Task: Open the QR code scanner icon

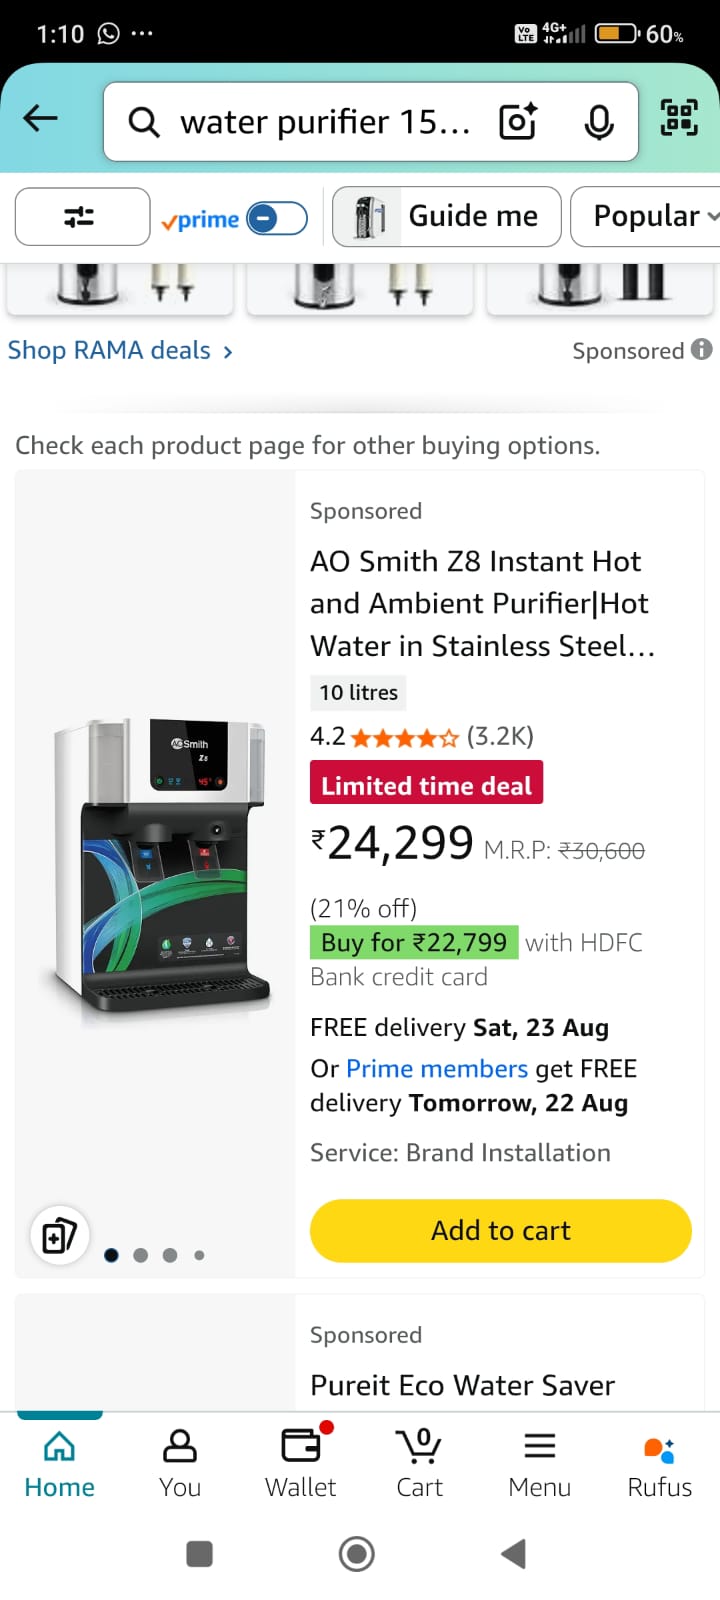Action: (x=679, y=118)
